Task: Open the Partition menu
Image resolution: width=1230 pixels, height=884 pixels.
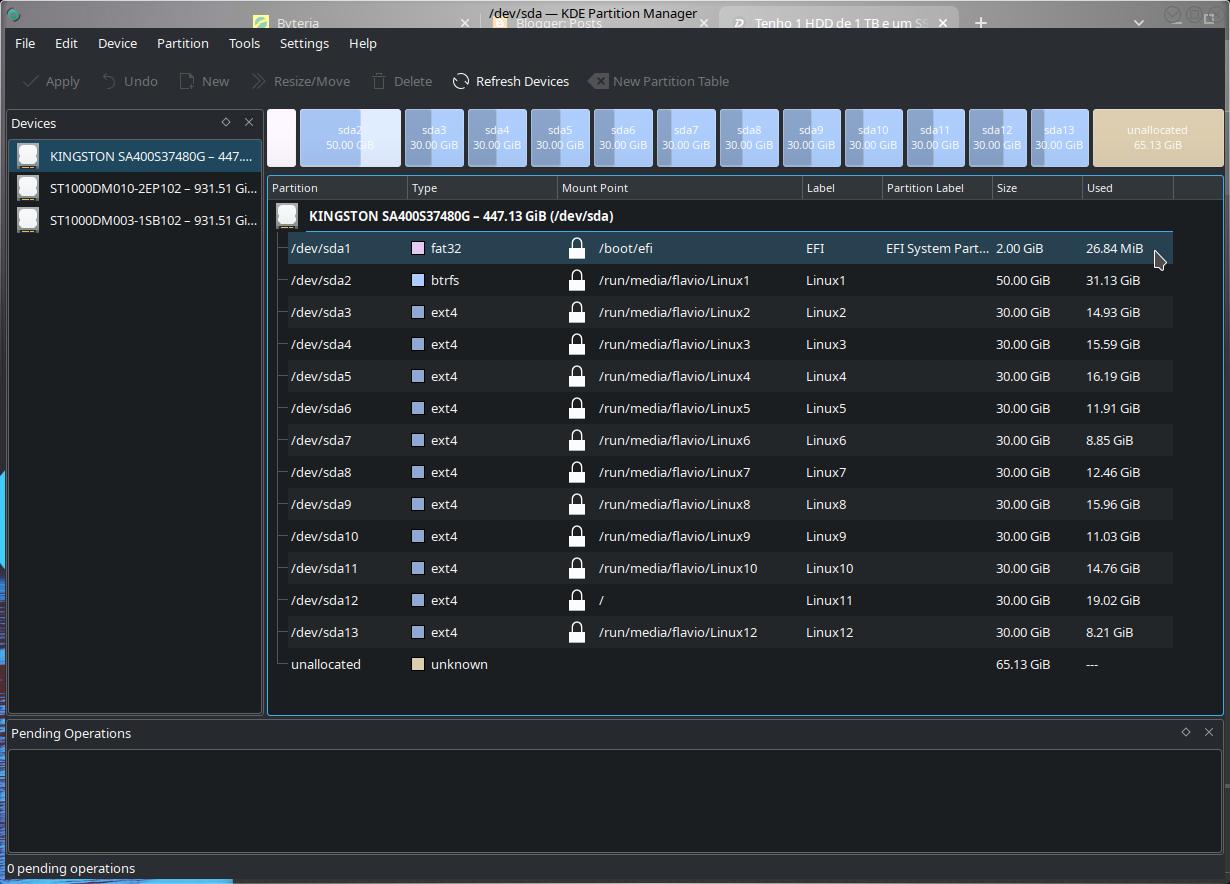Action: (x=183, y=43)
